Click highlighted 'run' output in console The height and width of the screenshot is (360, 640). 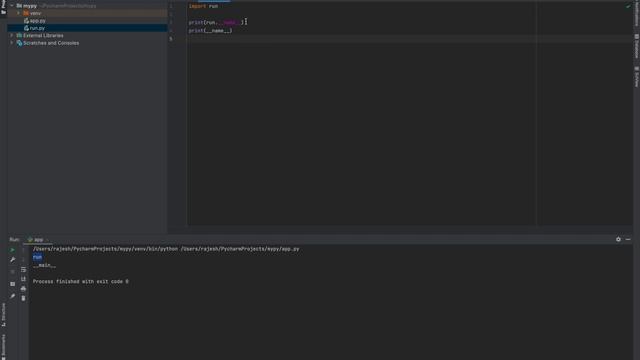37,257
